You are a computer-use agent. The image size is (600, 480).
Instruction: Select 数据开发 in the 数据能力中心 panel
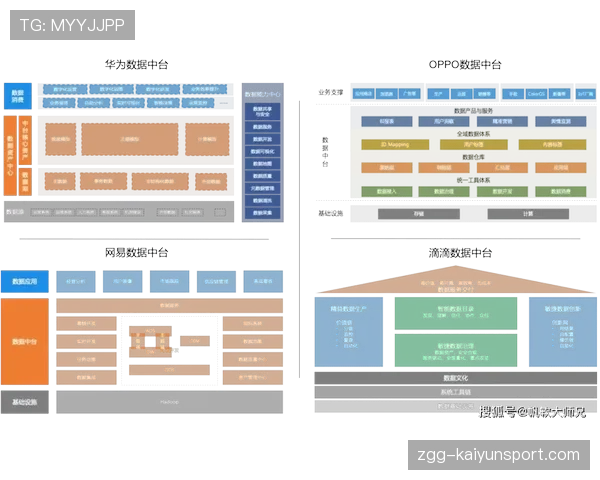[262, 139]
